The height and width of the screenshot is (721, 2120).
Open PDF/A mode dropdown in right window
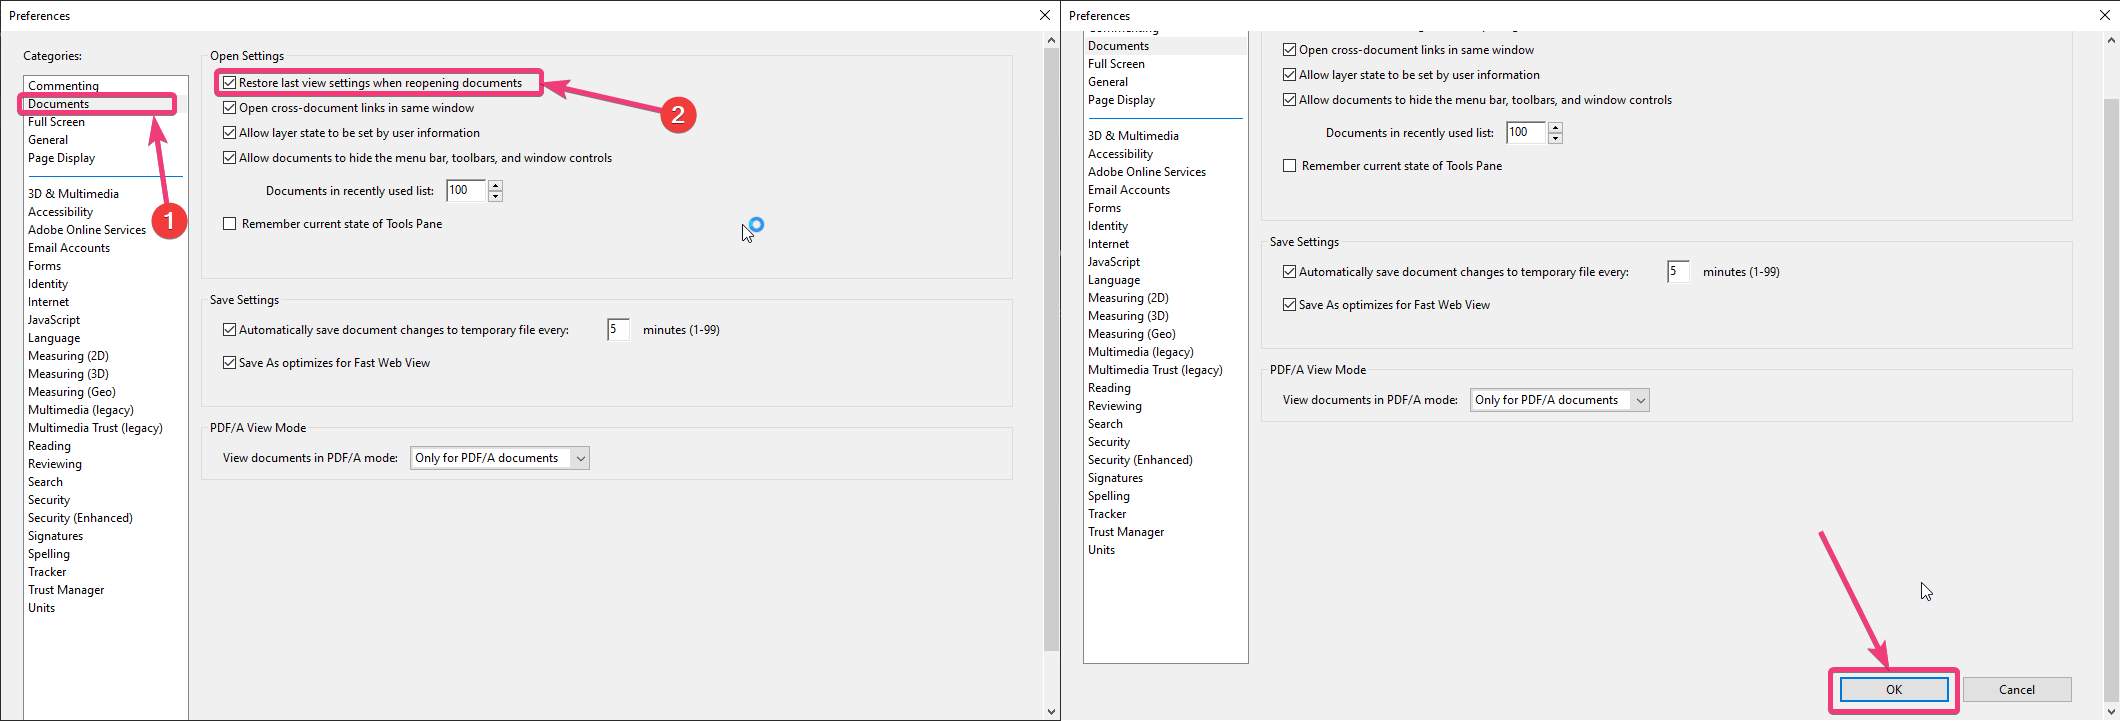click(1560, 400)
